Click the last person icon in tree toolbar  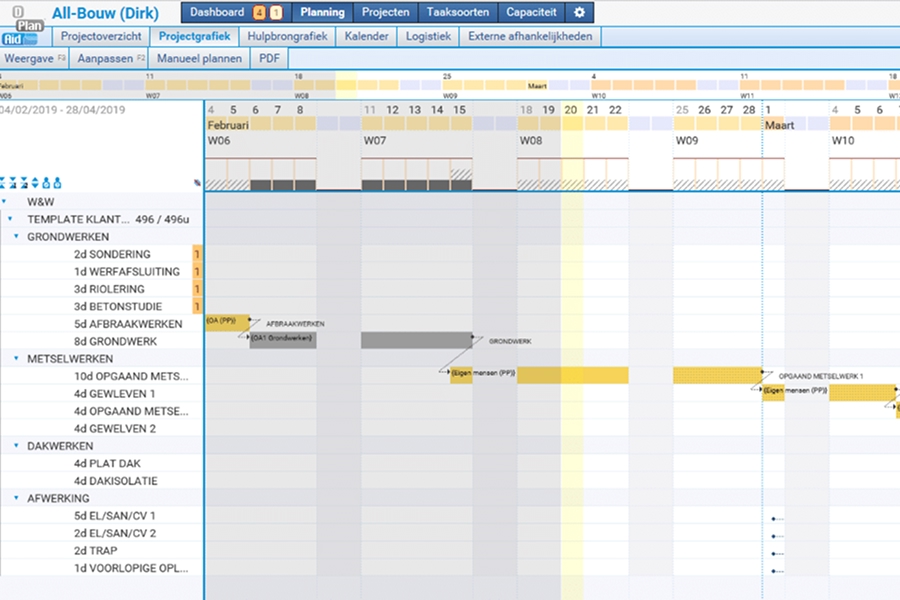coord(58,183)
